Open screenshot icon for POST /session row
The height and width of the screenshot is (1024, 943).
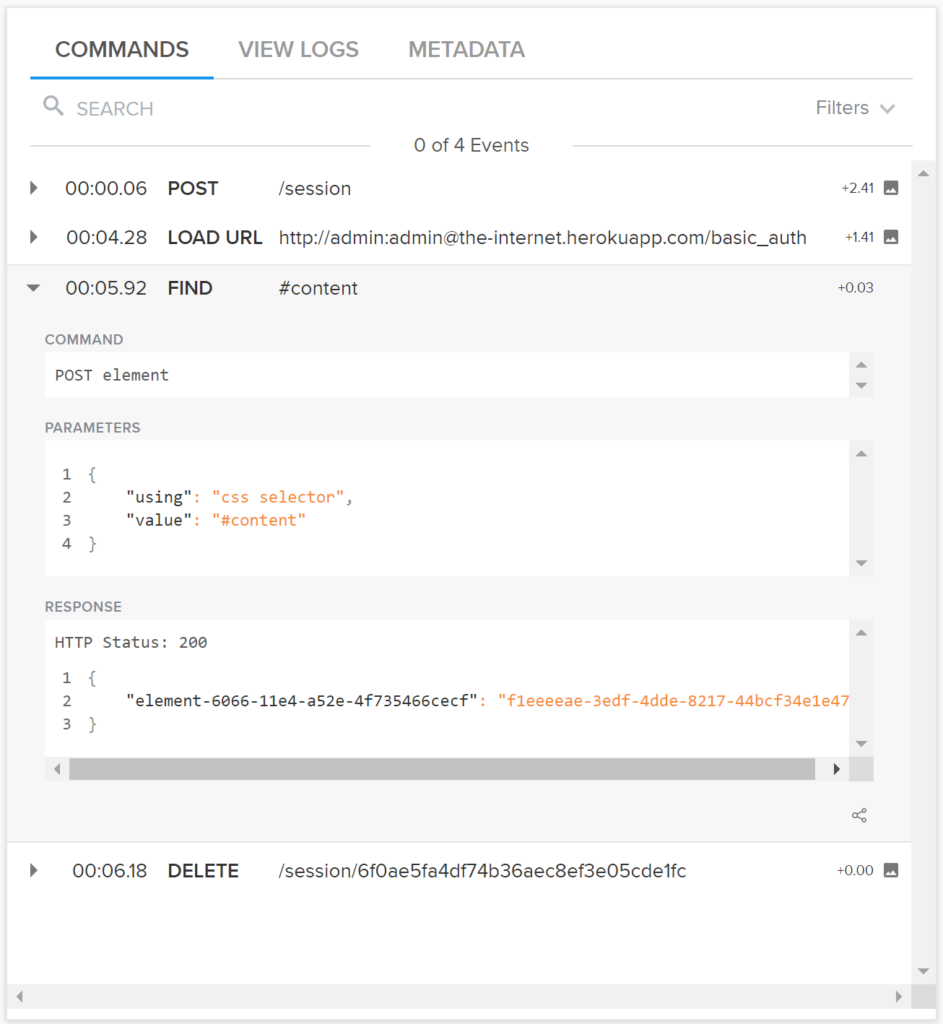point(891,188)
